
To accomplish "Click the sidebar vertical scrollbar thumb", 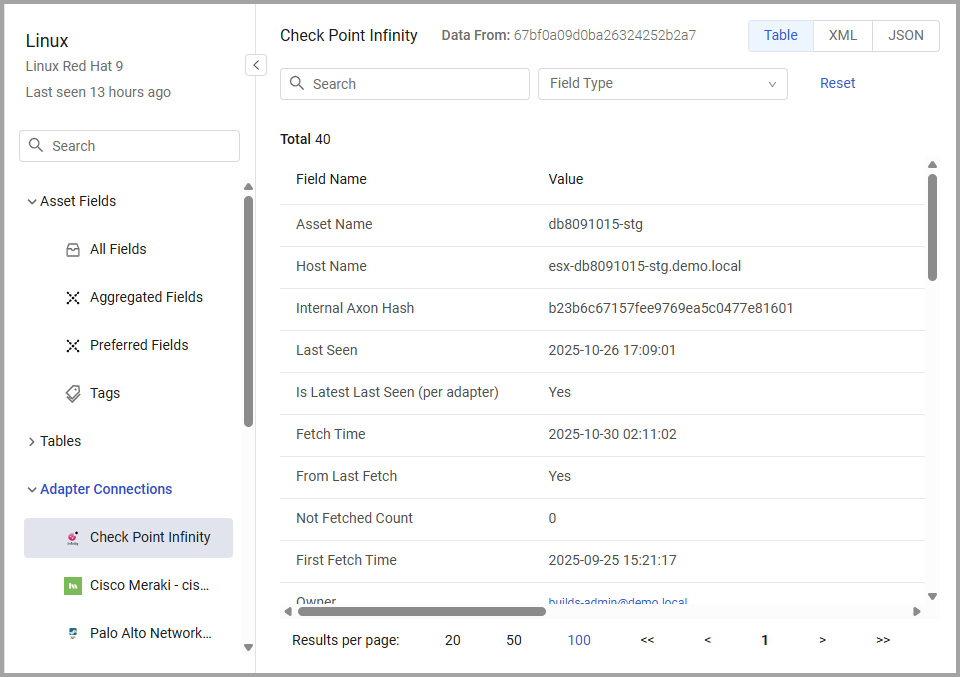I will pyautogui.click(x=248, y=312).
